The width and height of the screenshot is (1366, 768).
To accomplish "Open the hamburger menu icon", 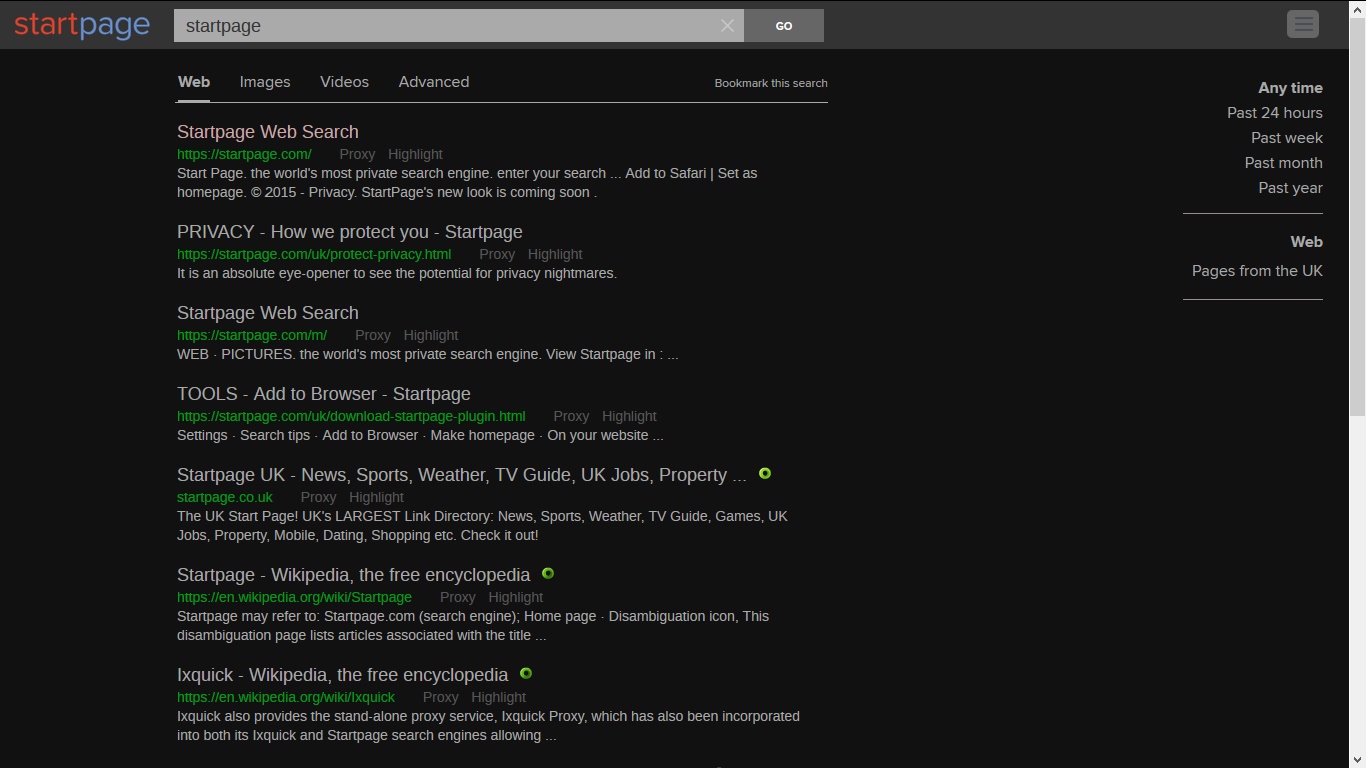I will (x=1303, y=24).
